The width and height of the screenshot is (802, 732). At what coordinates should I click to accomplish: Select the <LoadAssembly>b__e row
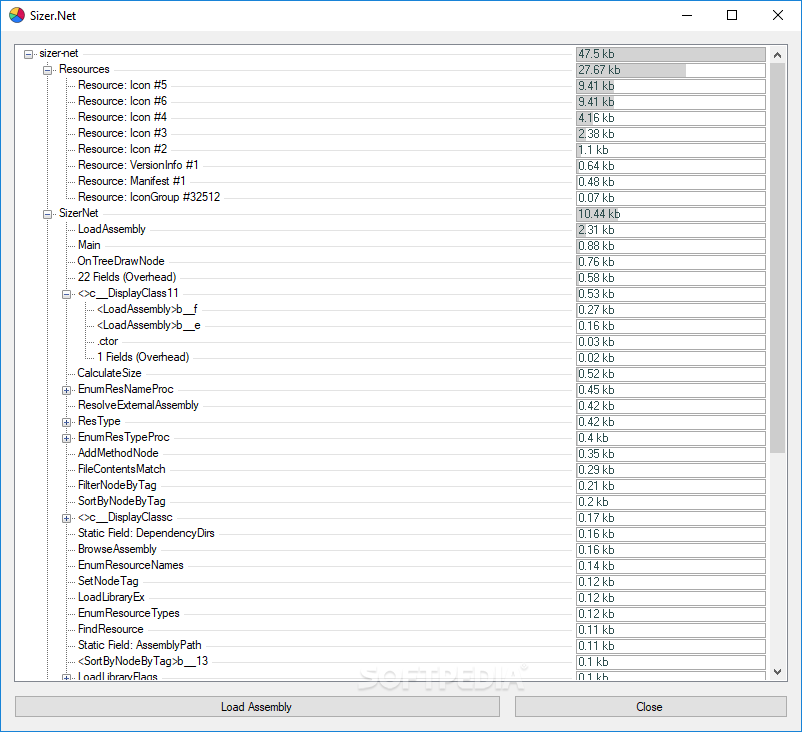click(x=149, y=325)
